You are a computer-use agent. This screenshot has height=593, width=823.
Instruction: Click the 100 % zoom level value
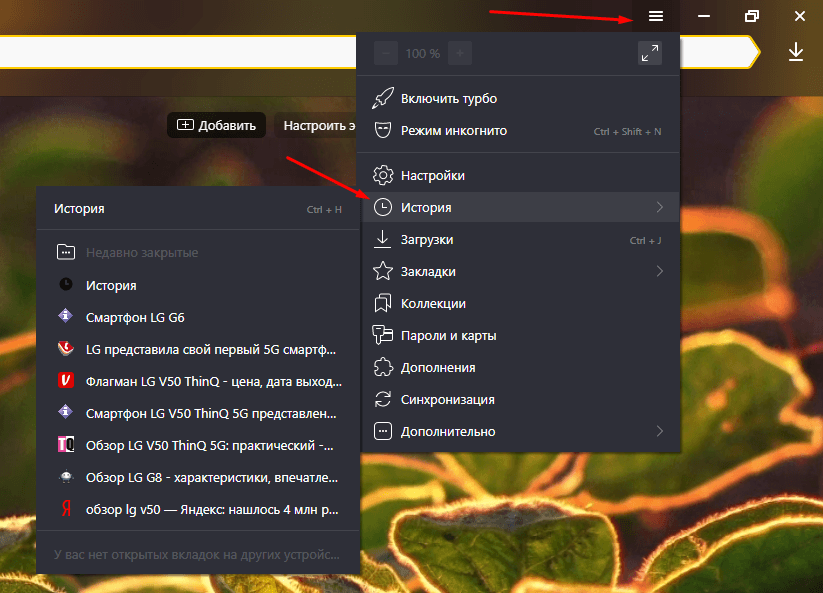[x=423, y=54]
